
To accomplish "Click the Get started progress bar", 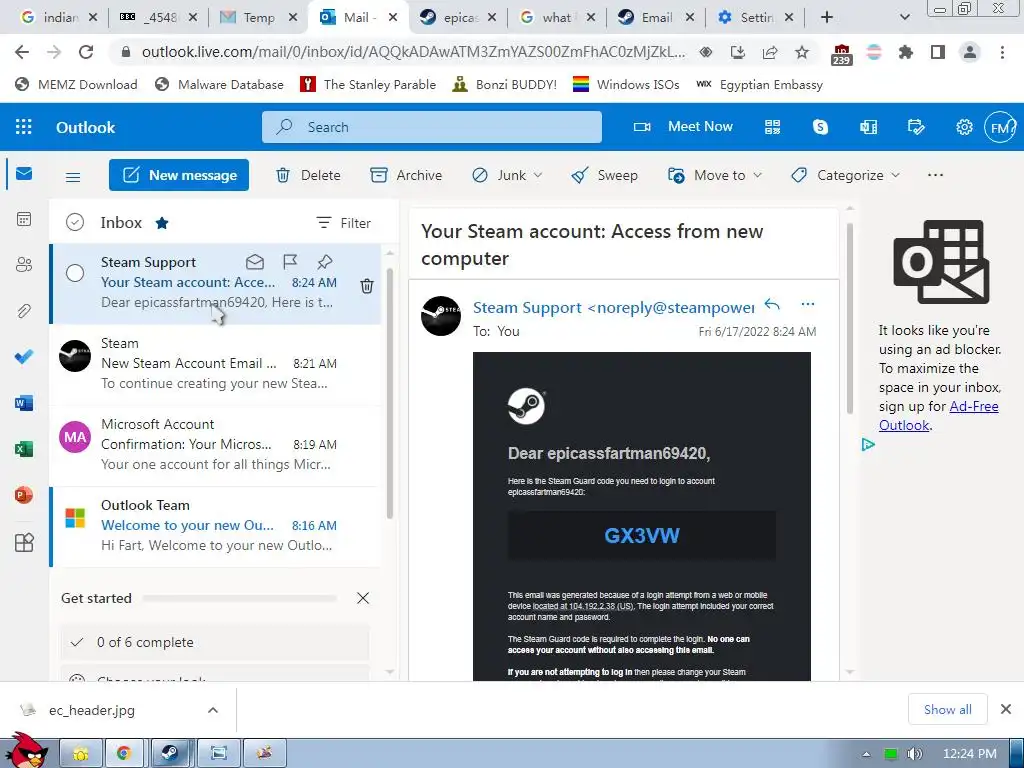I will coord(240,598).
